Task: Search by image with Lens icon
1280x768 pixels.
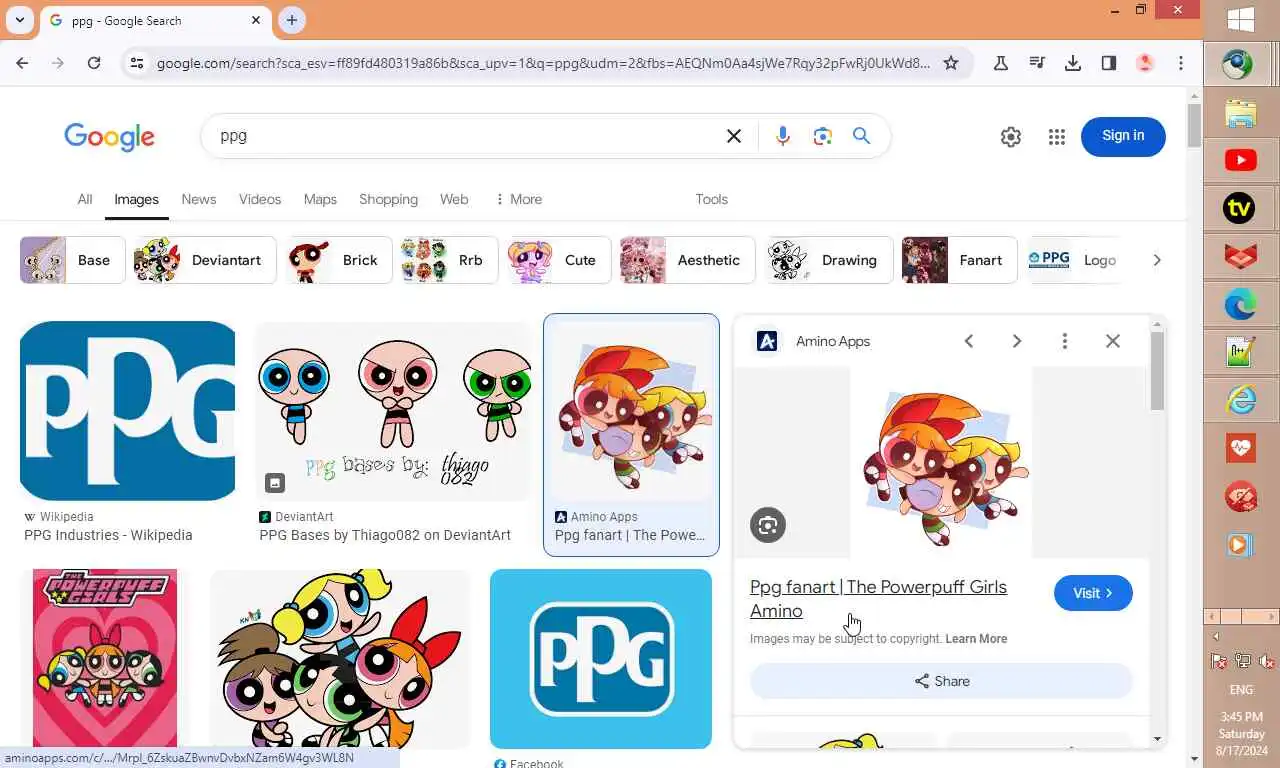Action: pyautogui.click(x=823, y=136)
